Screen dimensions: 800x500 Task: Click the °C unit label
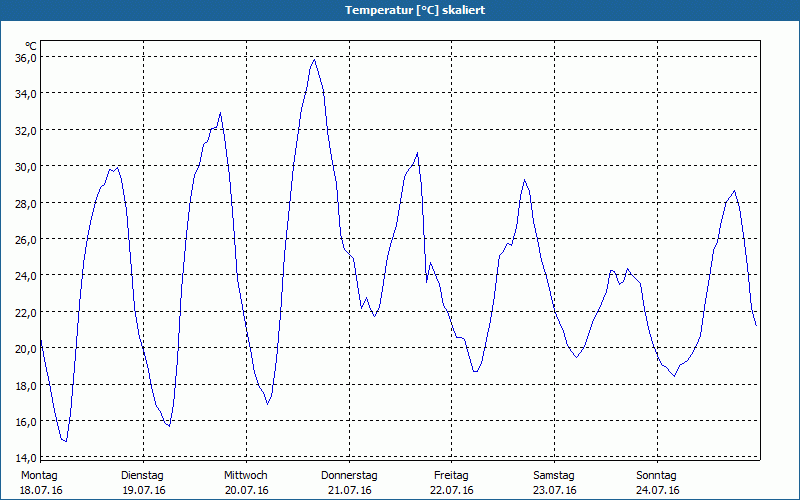(31, 46)
